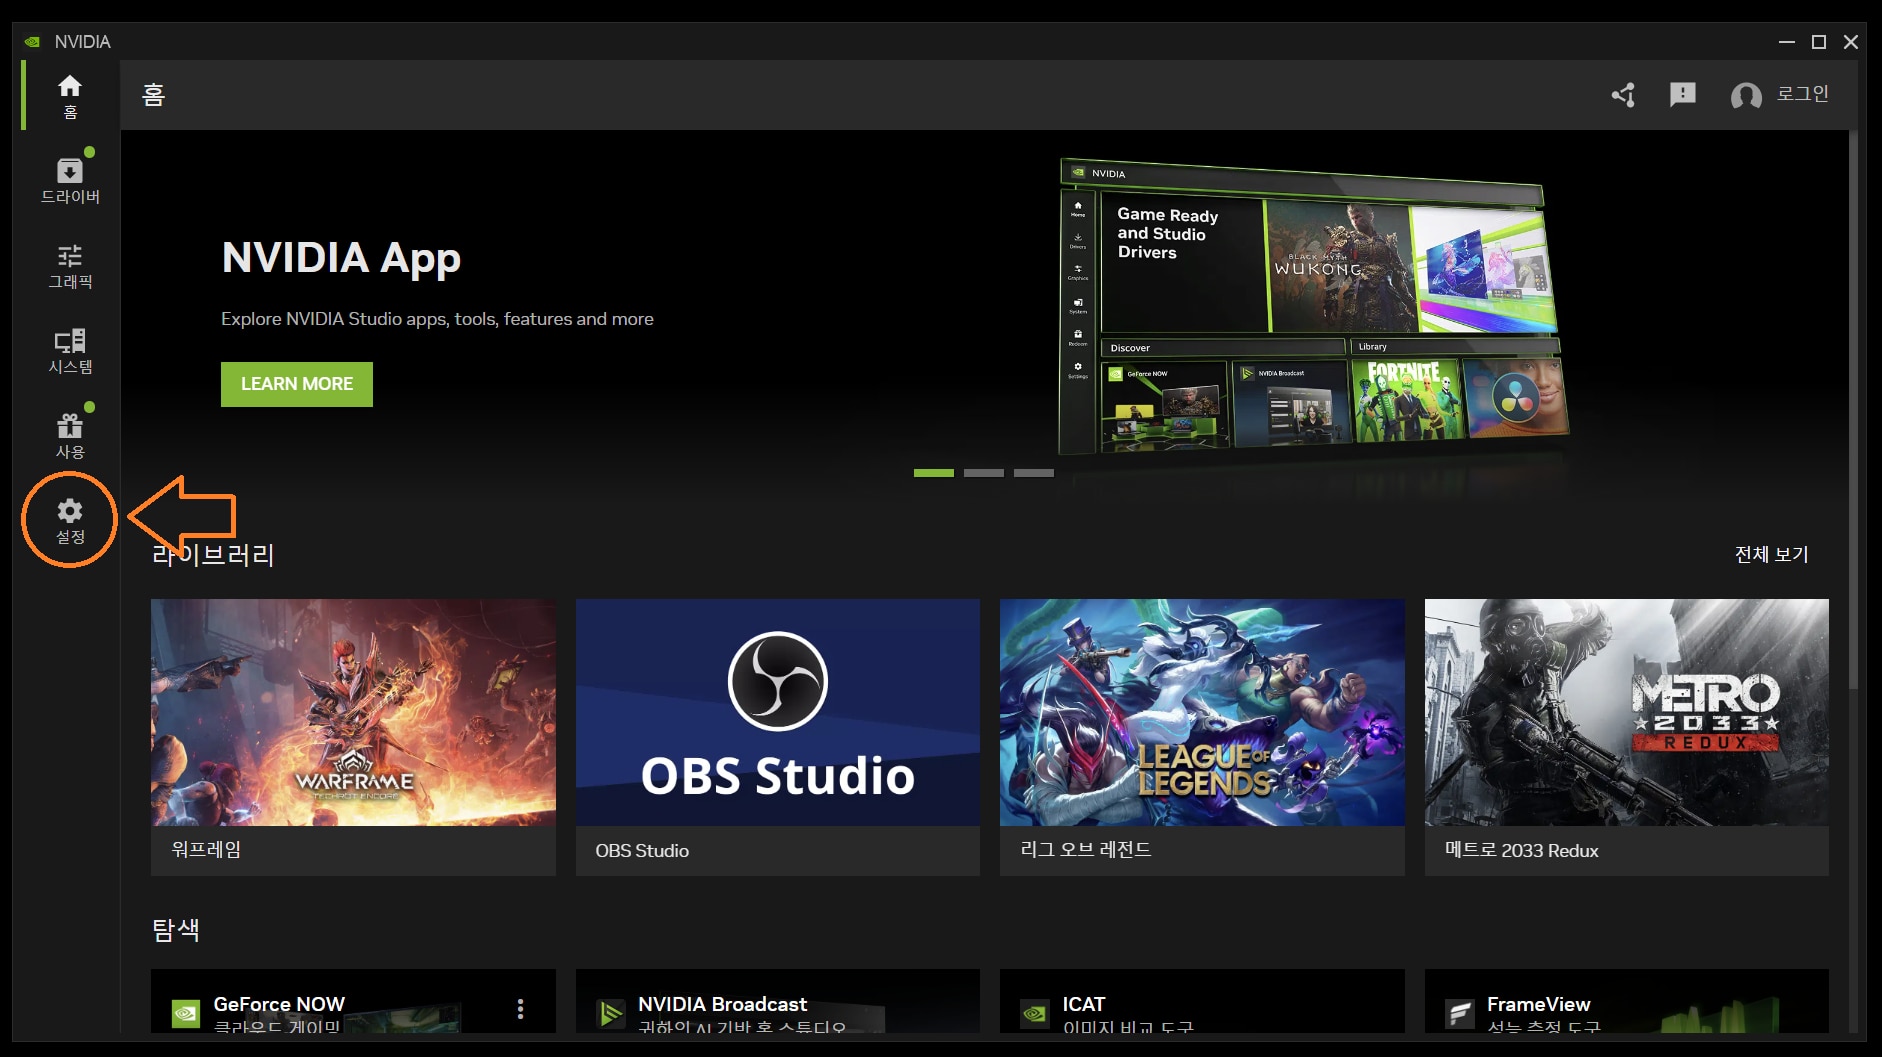Open the System (시스템) sidebar section
This screenshot has width=1882, height=1057.
(70, 351)
